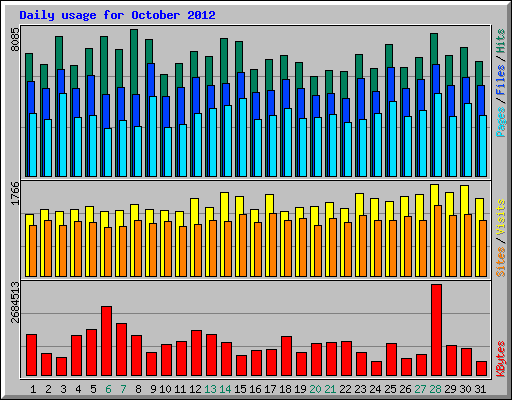Select day 28 on the x-axis

(435, 389)
